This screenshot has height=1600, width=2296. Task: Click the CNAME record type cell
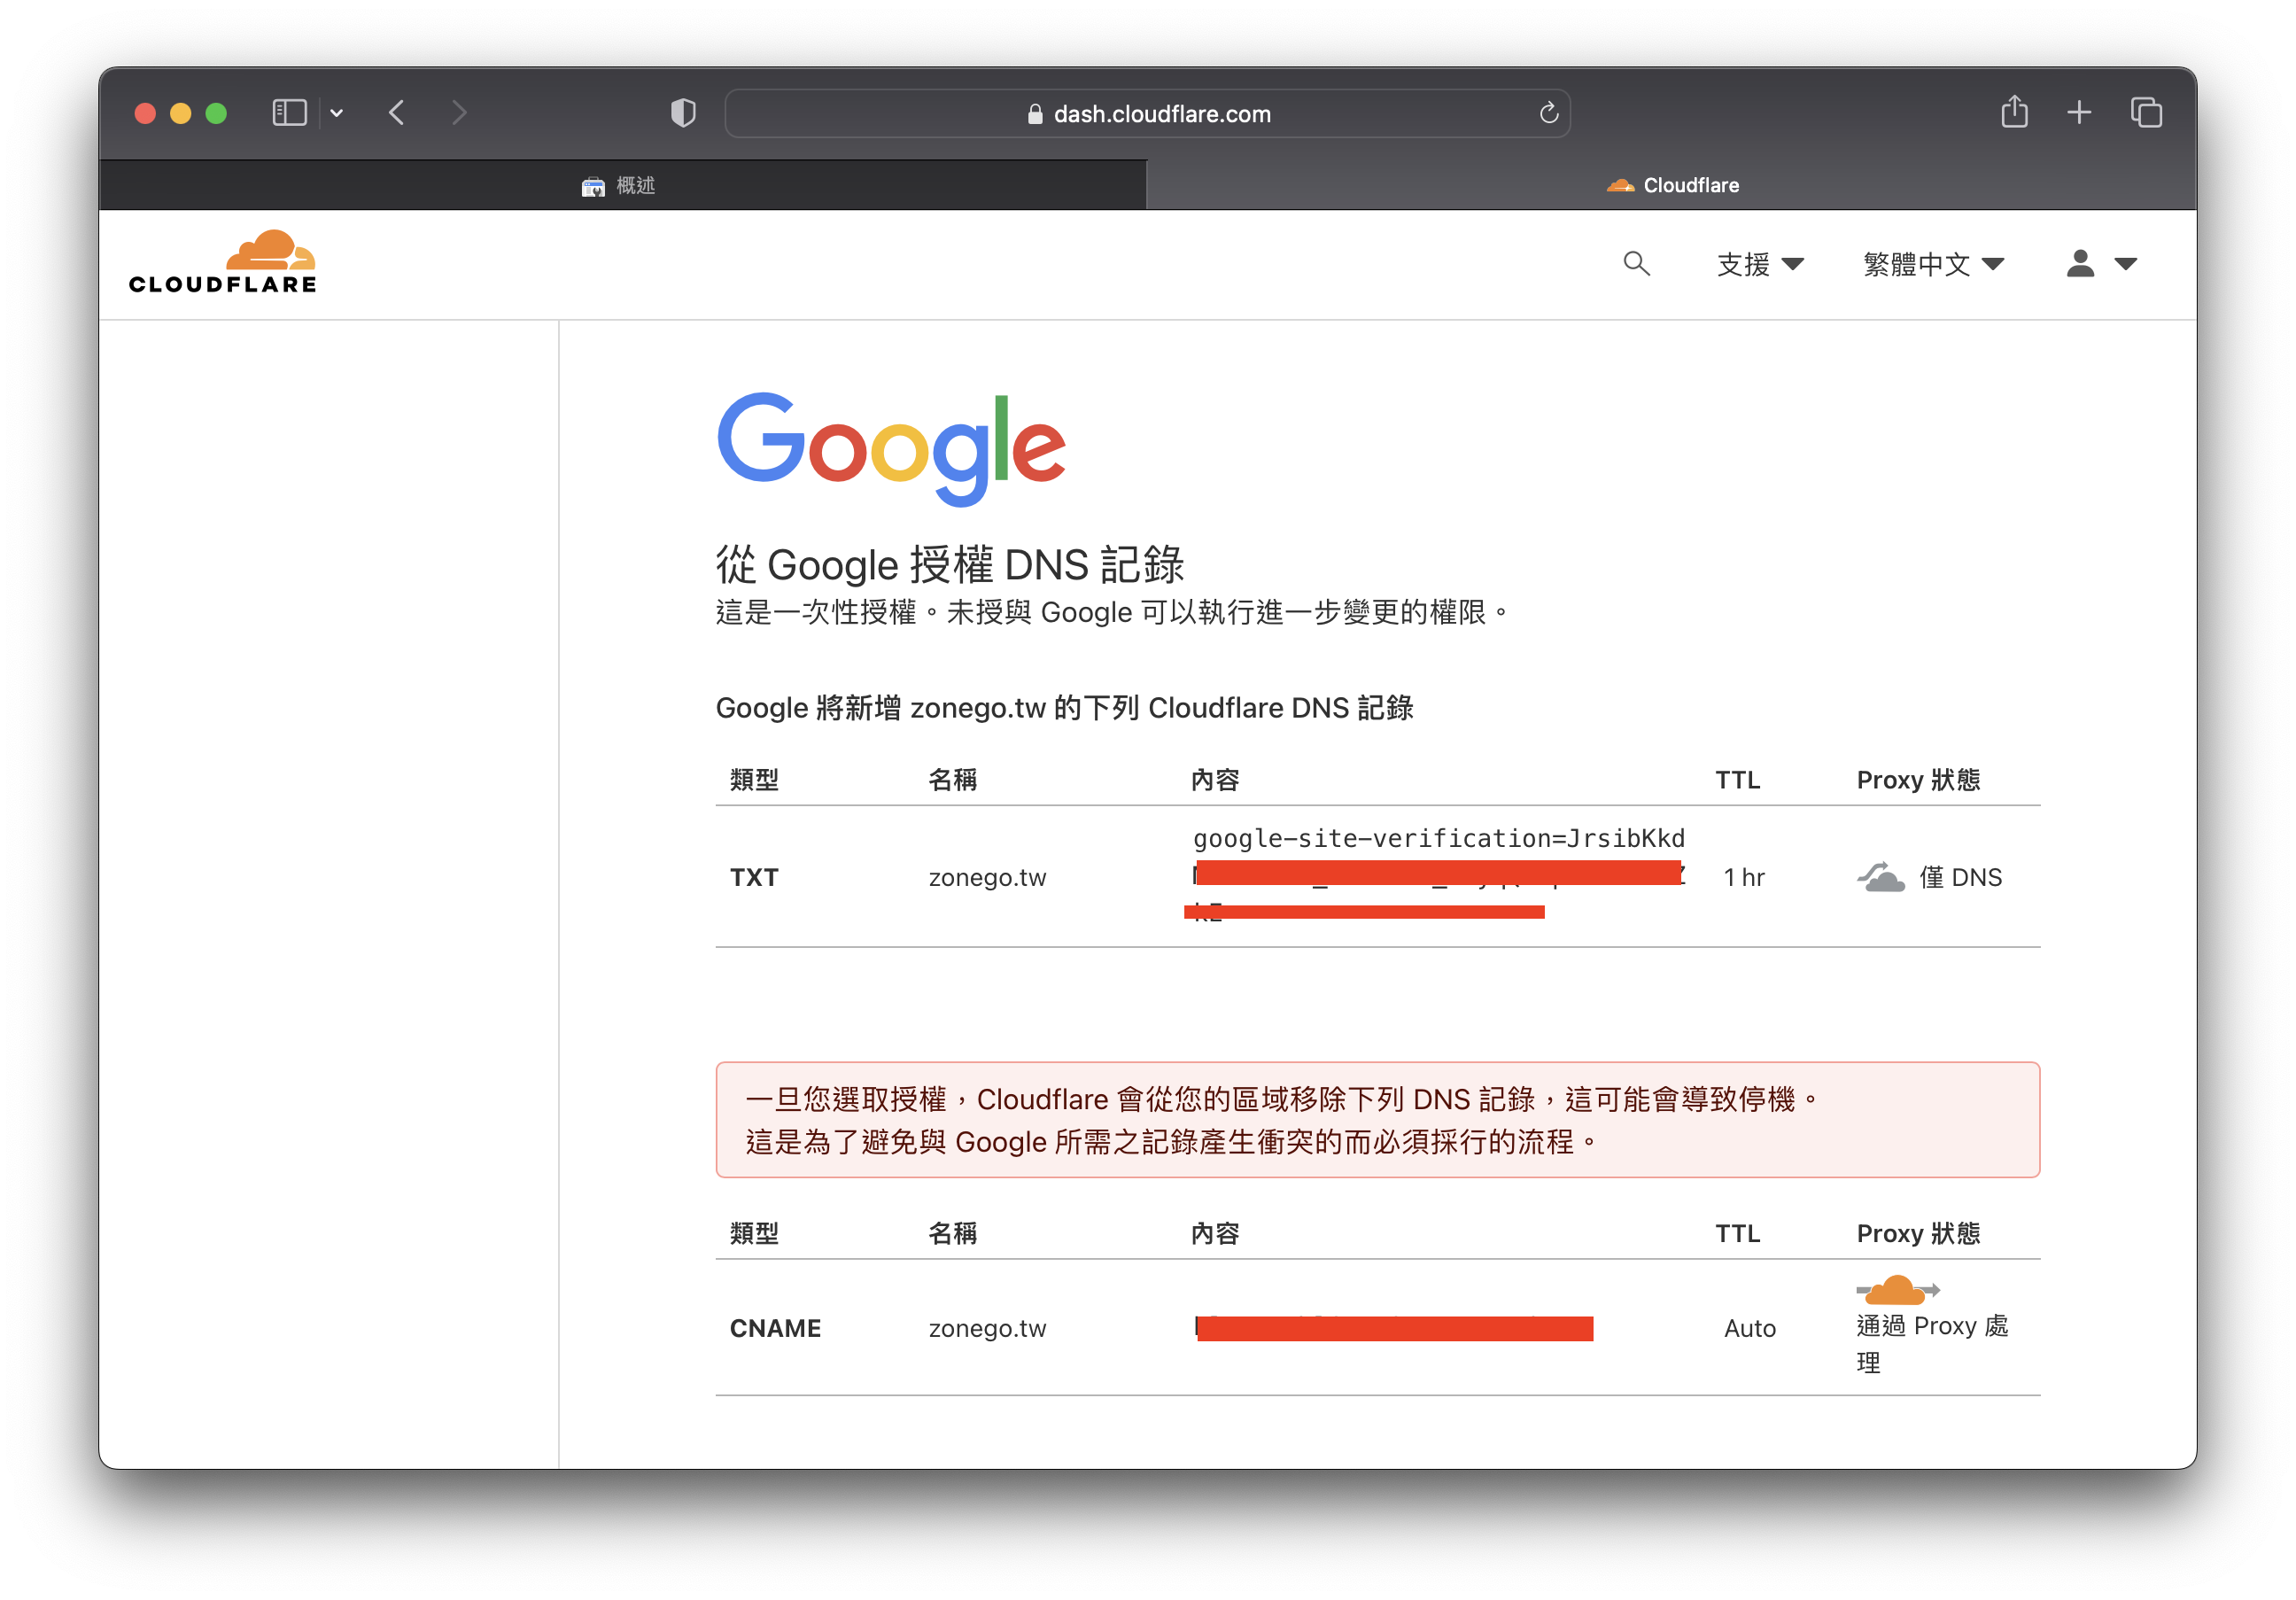[x=775, y=1328]
